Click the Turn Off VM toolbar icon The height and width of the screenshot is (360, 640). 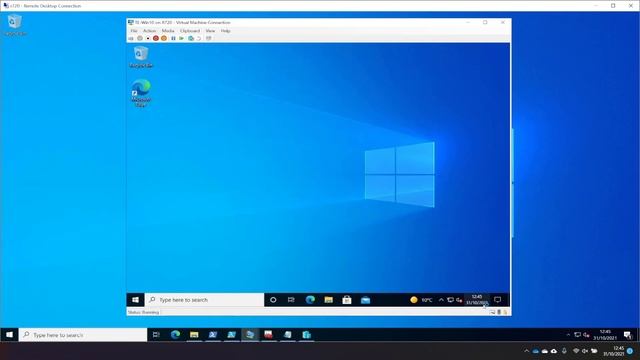[x=148, y=38]
